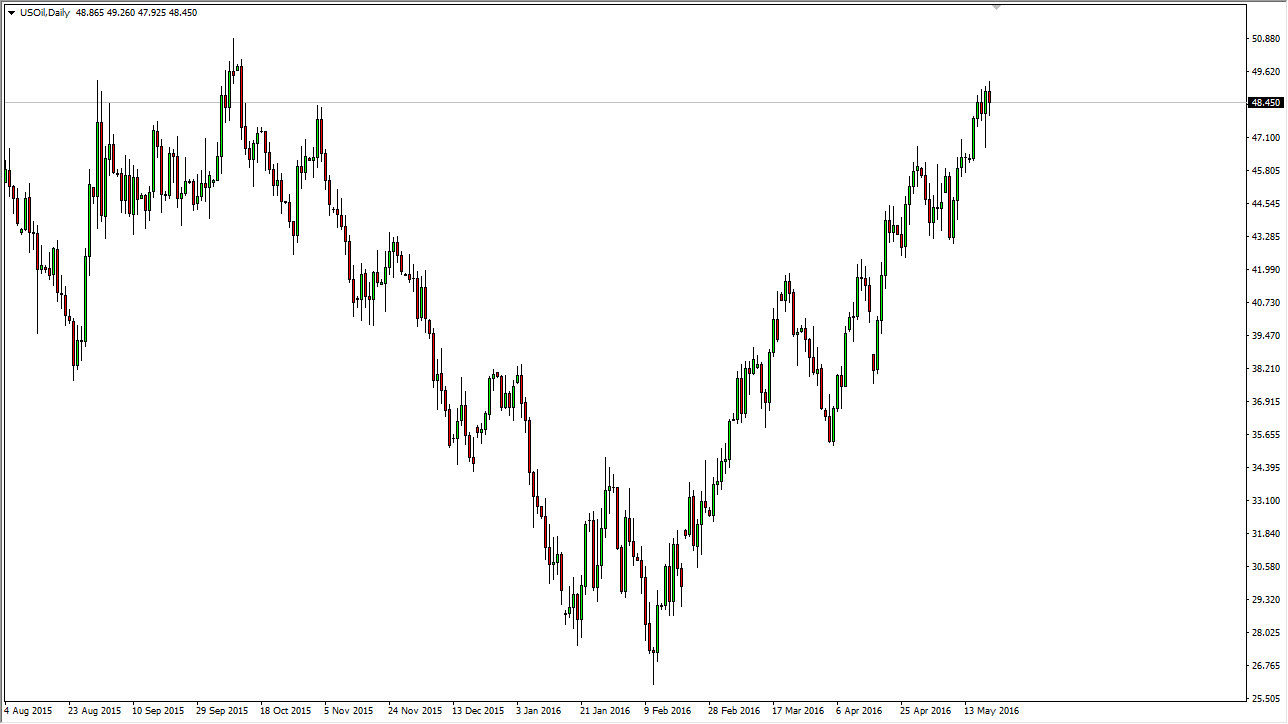This screenshot has height=724, width=1288.
Task: Click the open value 48.865 in header
Action: 91,13
